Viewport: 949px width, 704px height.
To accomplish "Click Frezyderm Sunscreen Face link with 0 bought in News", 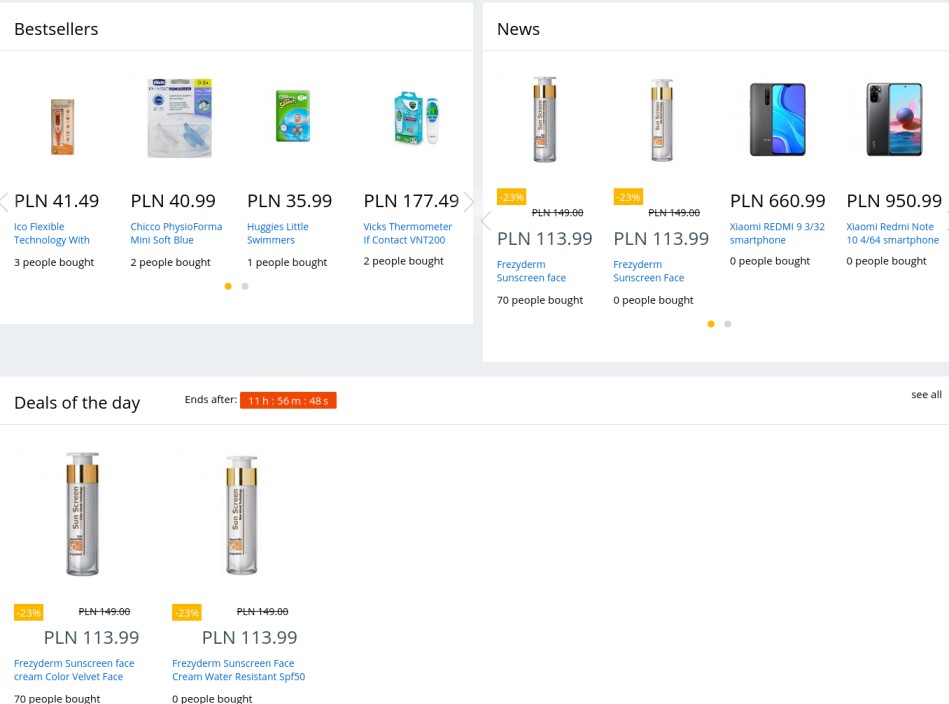I will tap(648, 271).
